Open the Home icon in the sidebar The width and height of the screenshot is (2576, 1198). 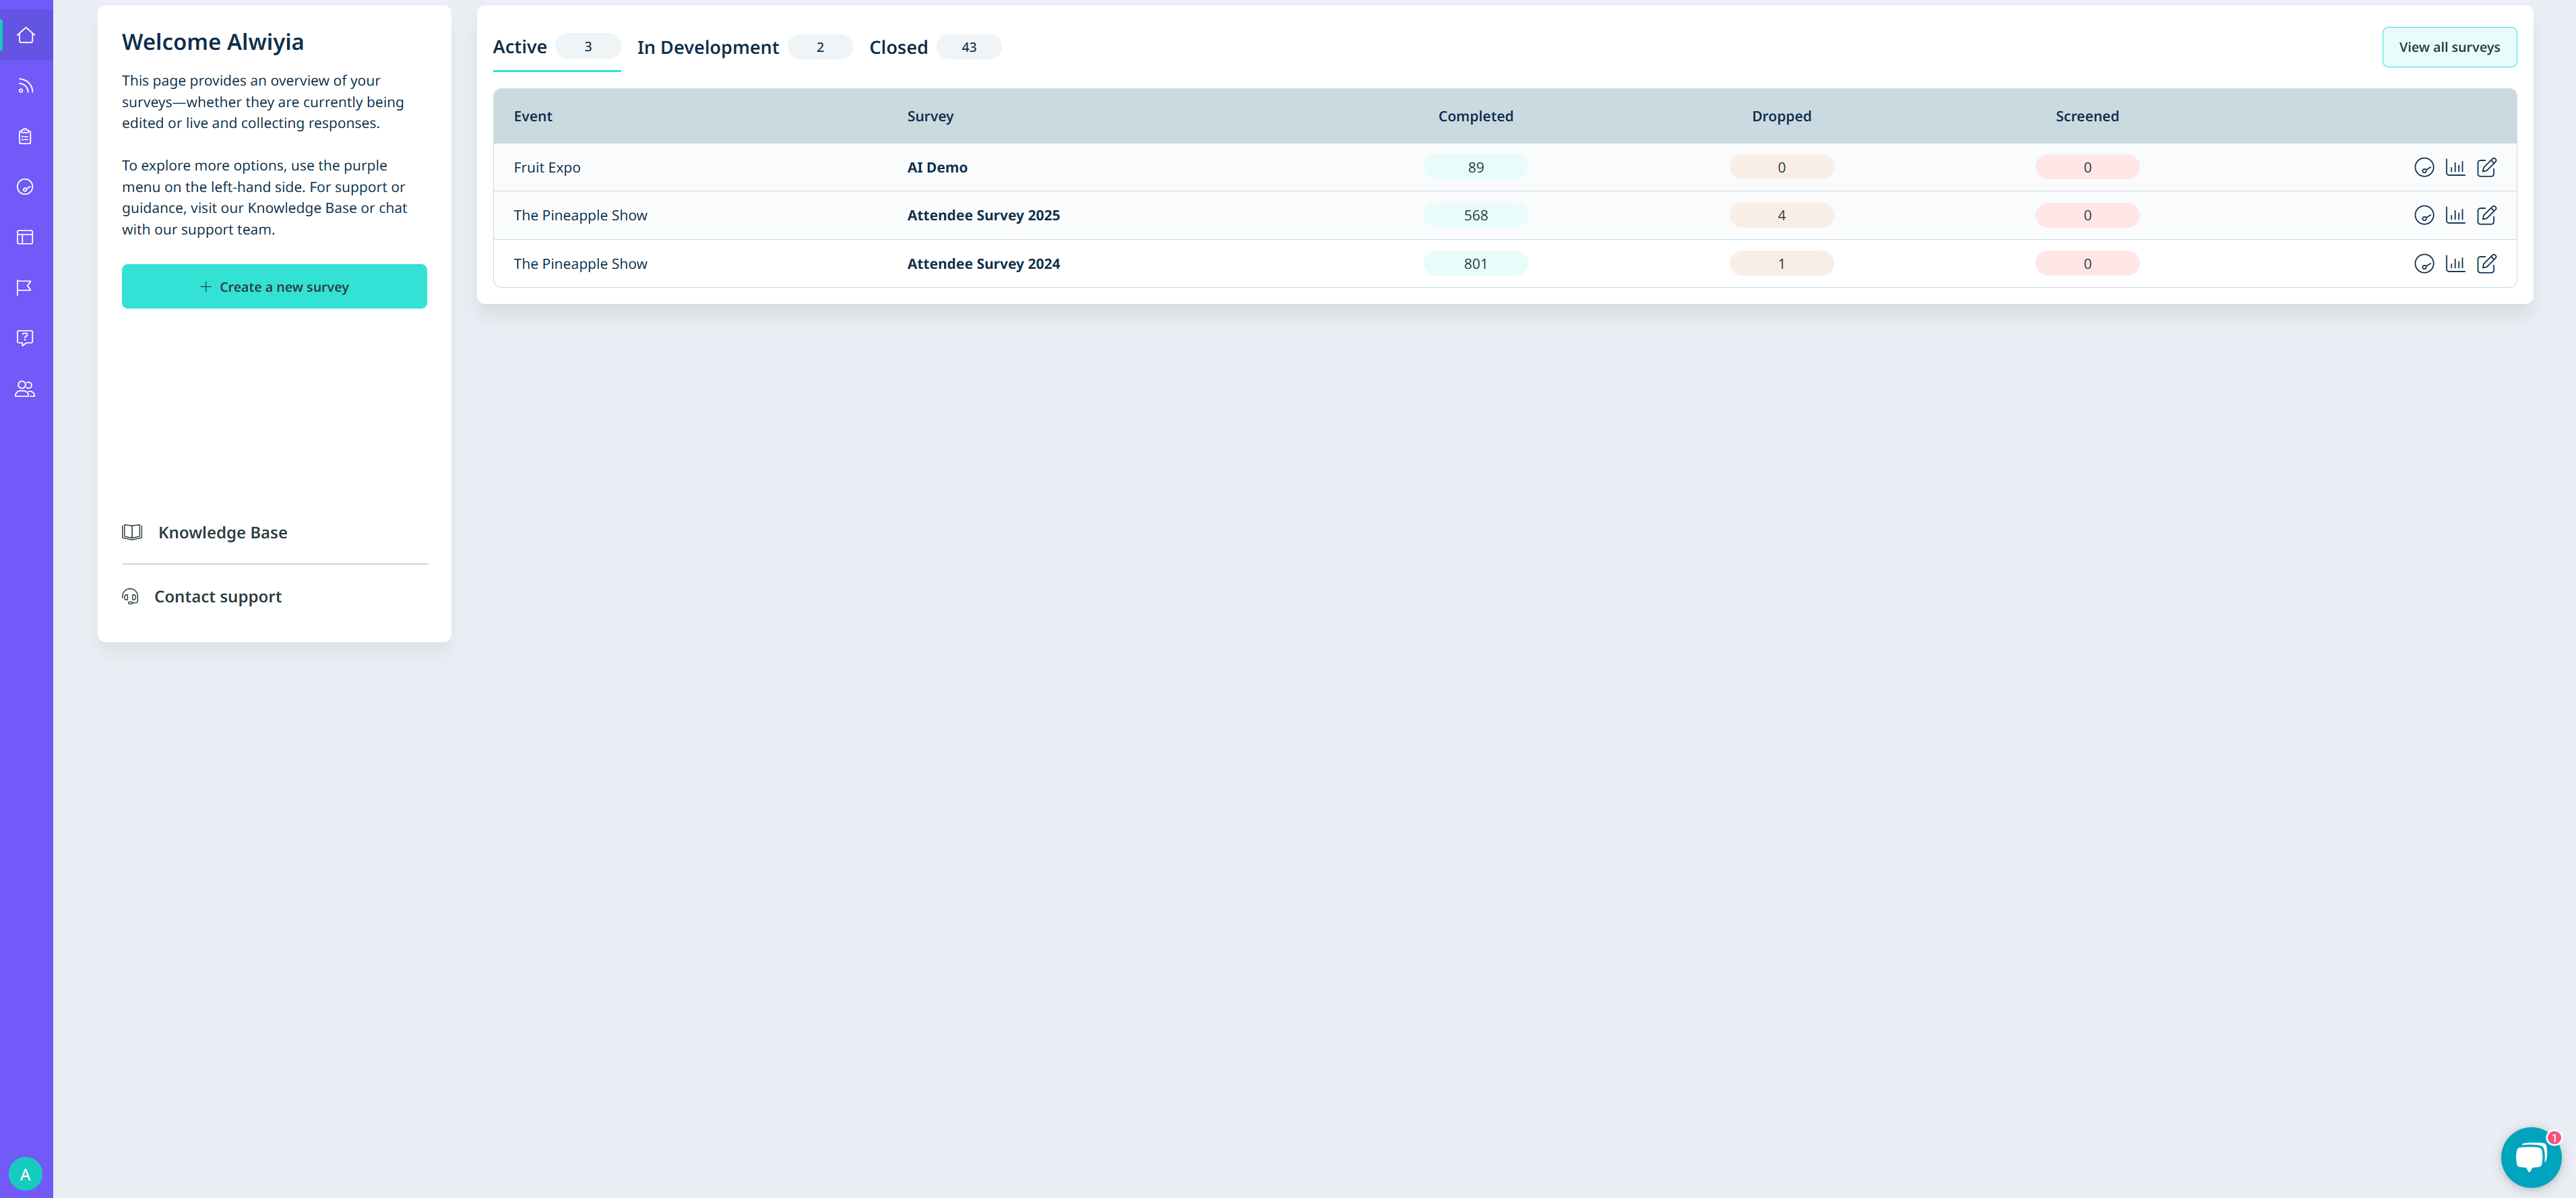[26, 35]
